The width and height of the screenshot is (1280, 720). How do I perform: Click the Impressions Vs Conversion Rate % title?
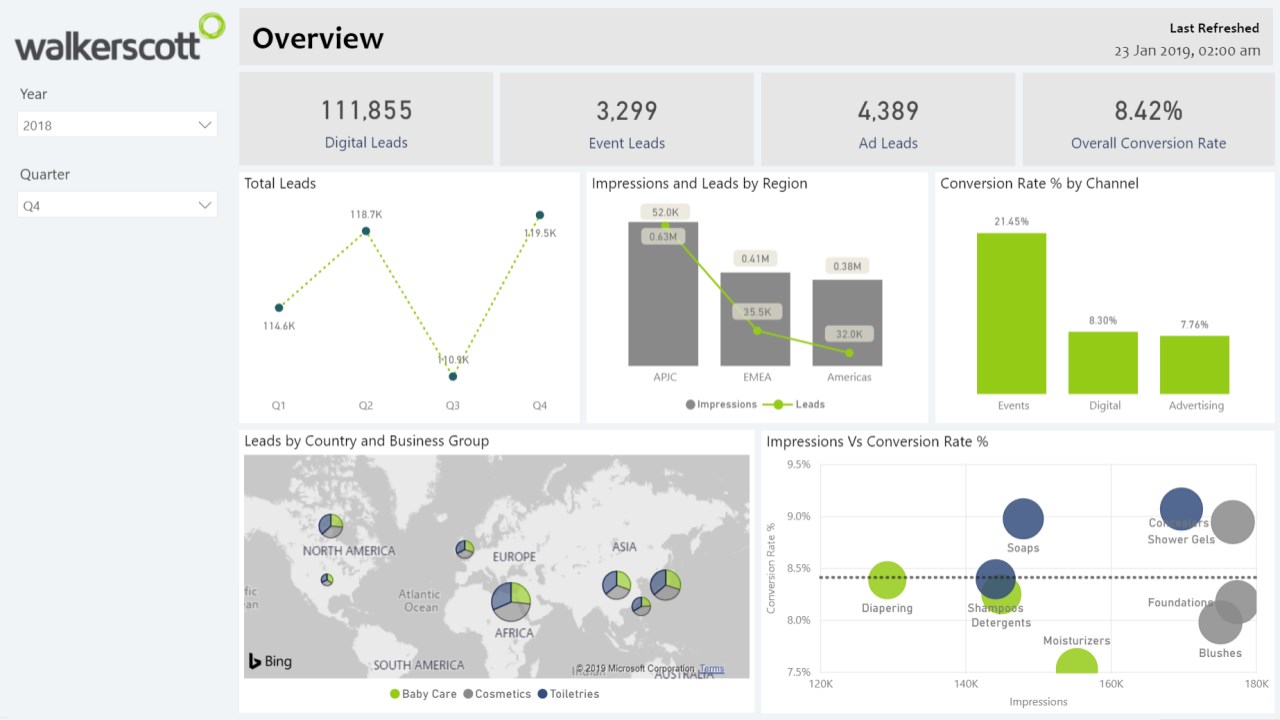(x=877, y=441)
